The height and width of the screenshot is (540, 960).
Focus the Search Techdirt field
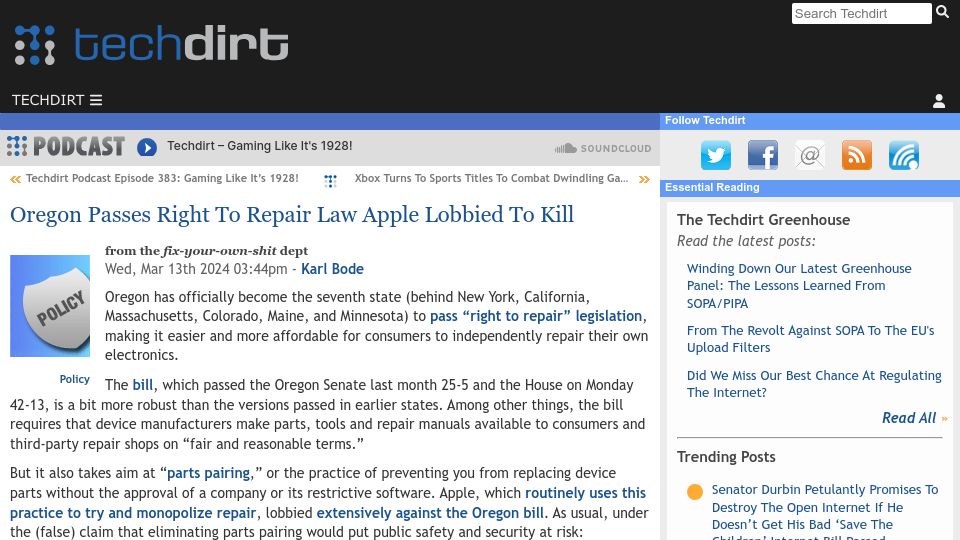point(861,13)
